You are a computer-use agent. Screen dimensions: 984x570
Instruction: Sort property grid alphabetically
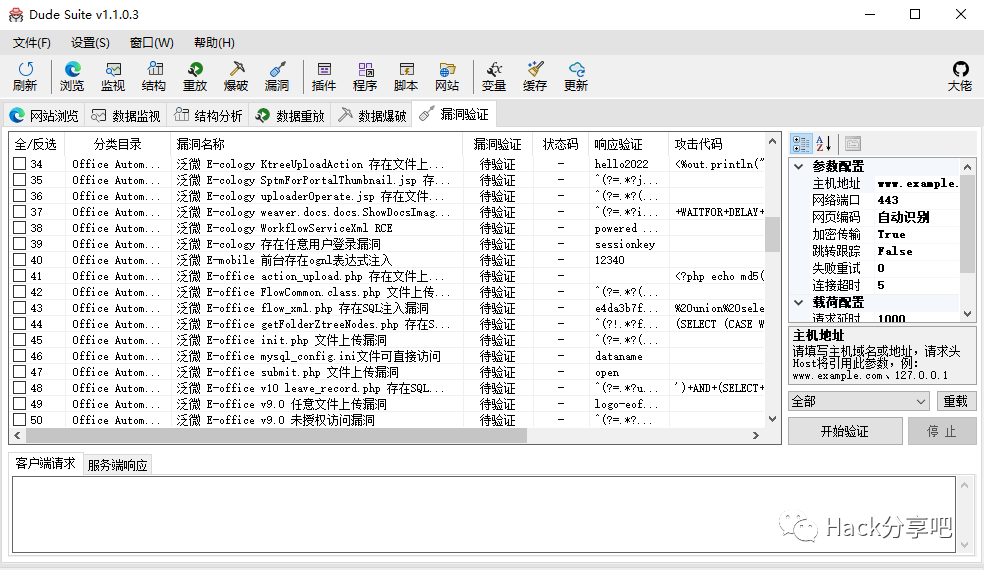coord(824,144)
